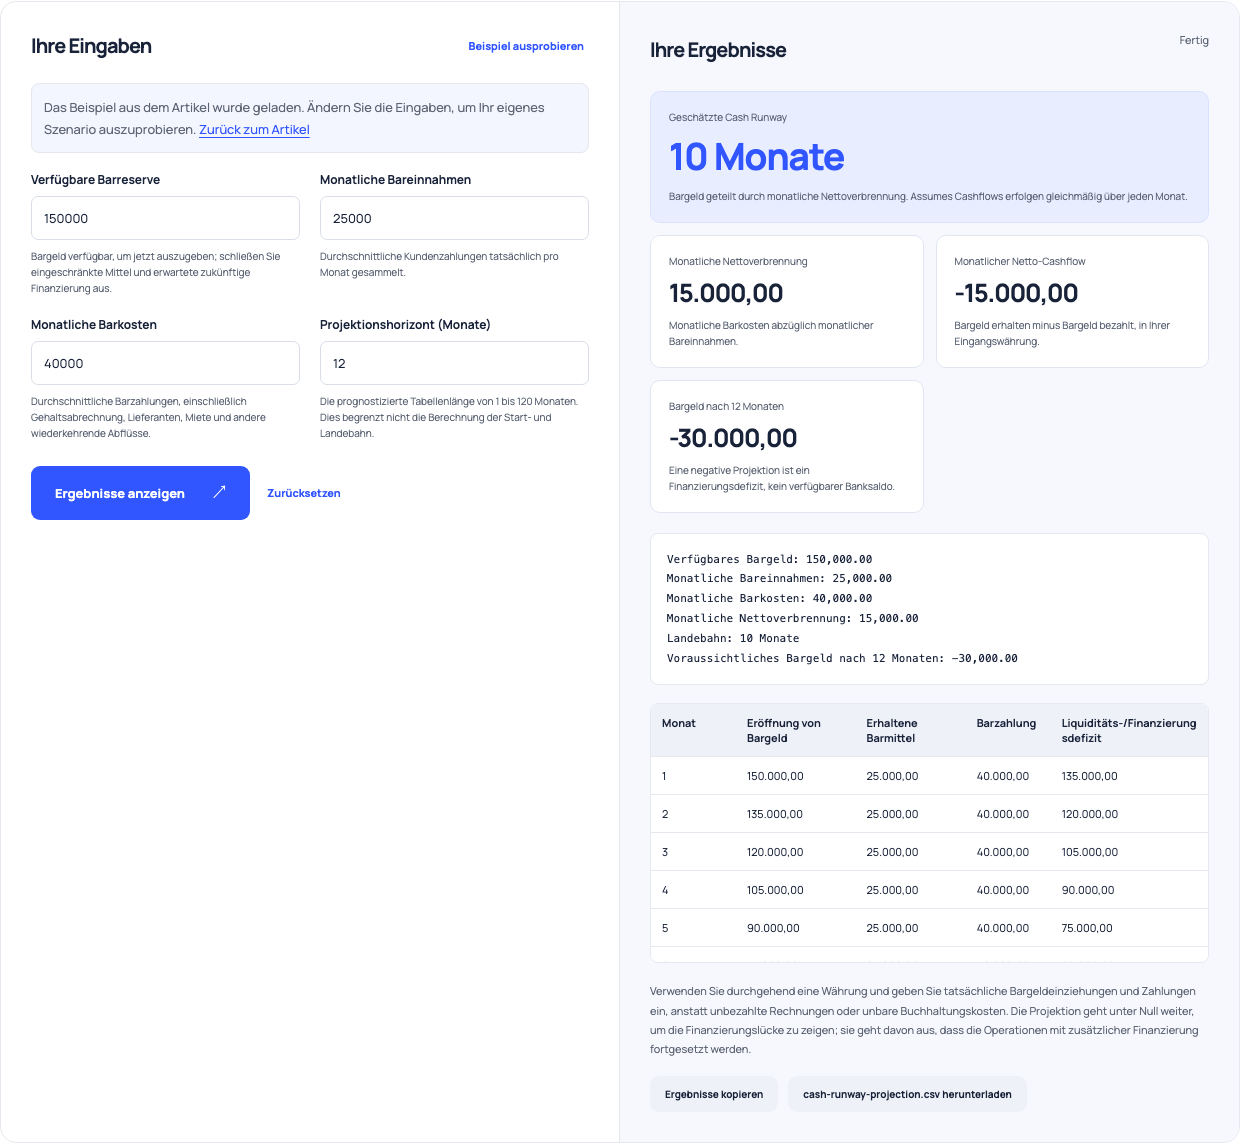1240x1144 pixels.
Task: Click the 150.000,00 opening cash in row 1
Action: [775, 776]
